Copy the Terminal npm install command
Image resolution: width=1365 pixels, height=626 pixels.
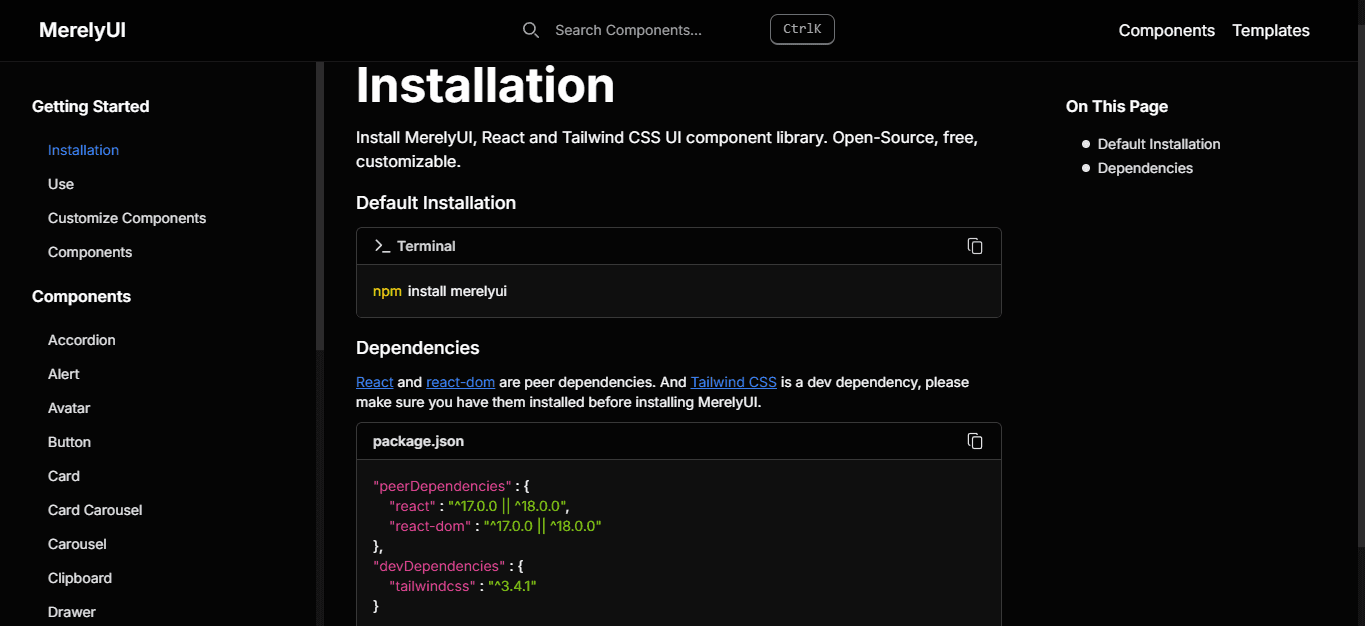click(975, 246)
